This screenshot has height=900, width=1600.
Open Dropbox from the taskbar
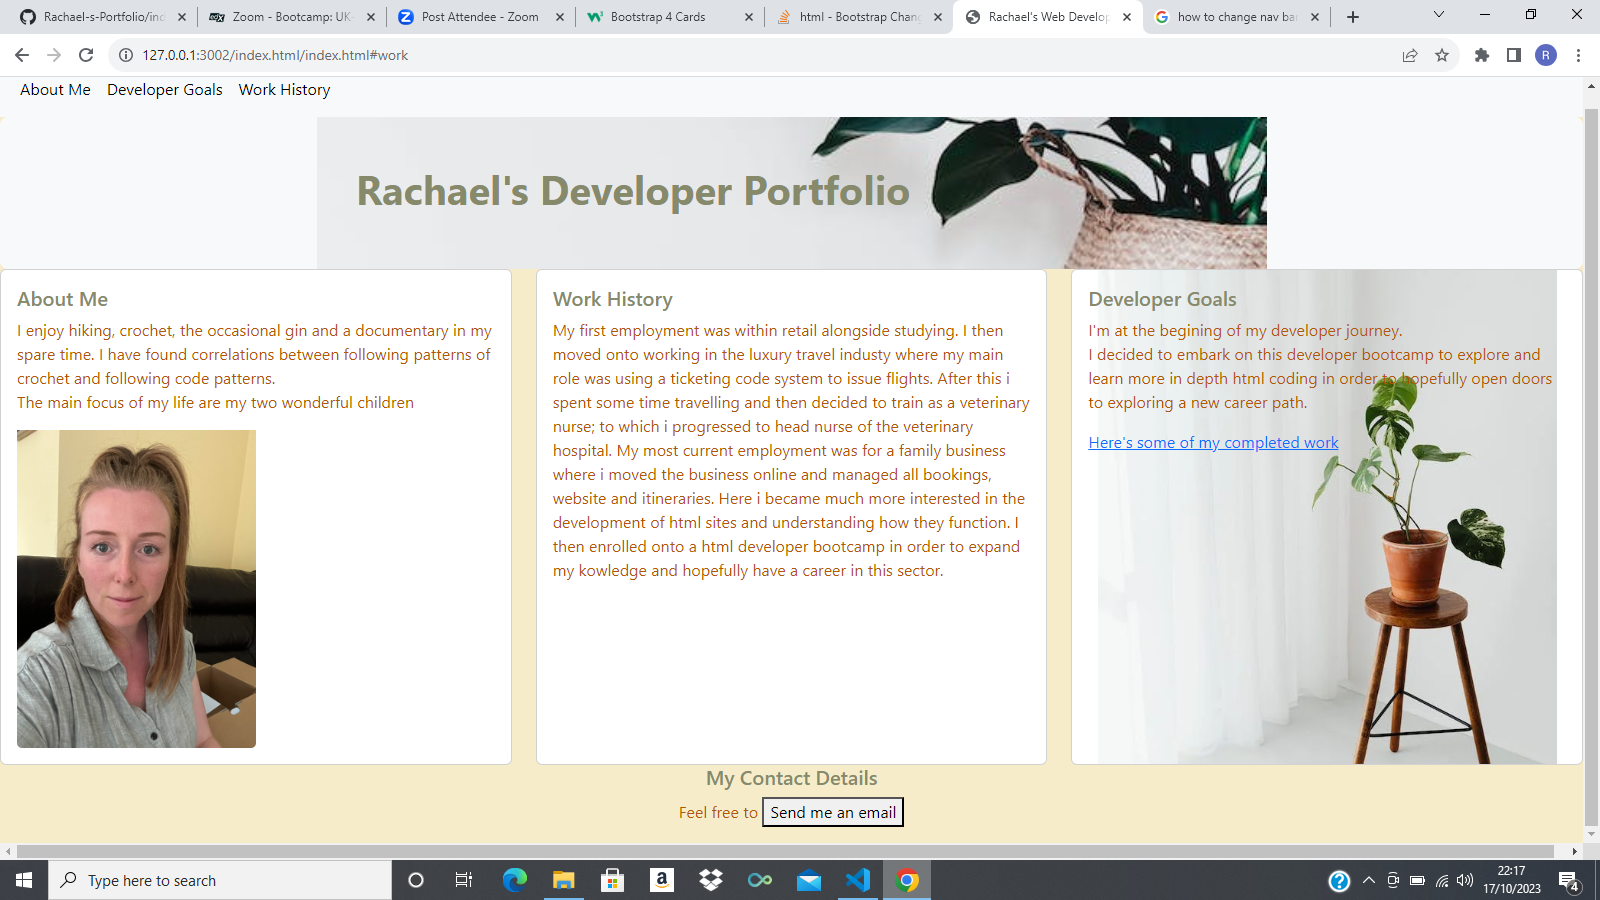(x=710, y=880)
